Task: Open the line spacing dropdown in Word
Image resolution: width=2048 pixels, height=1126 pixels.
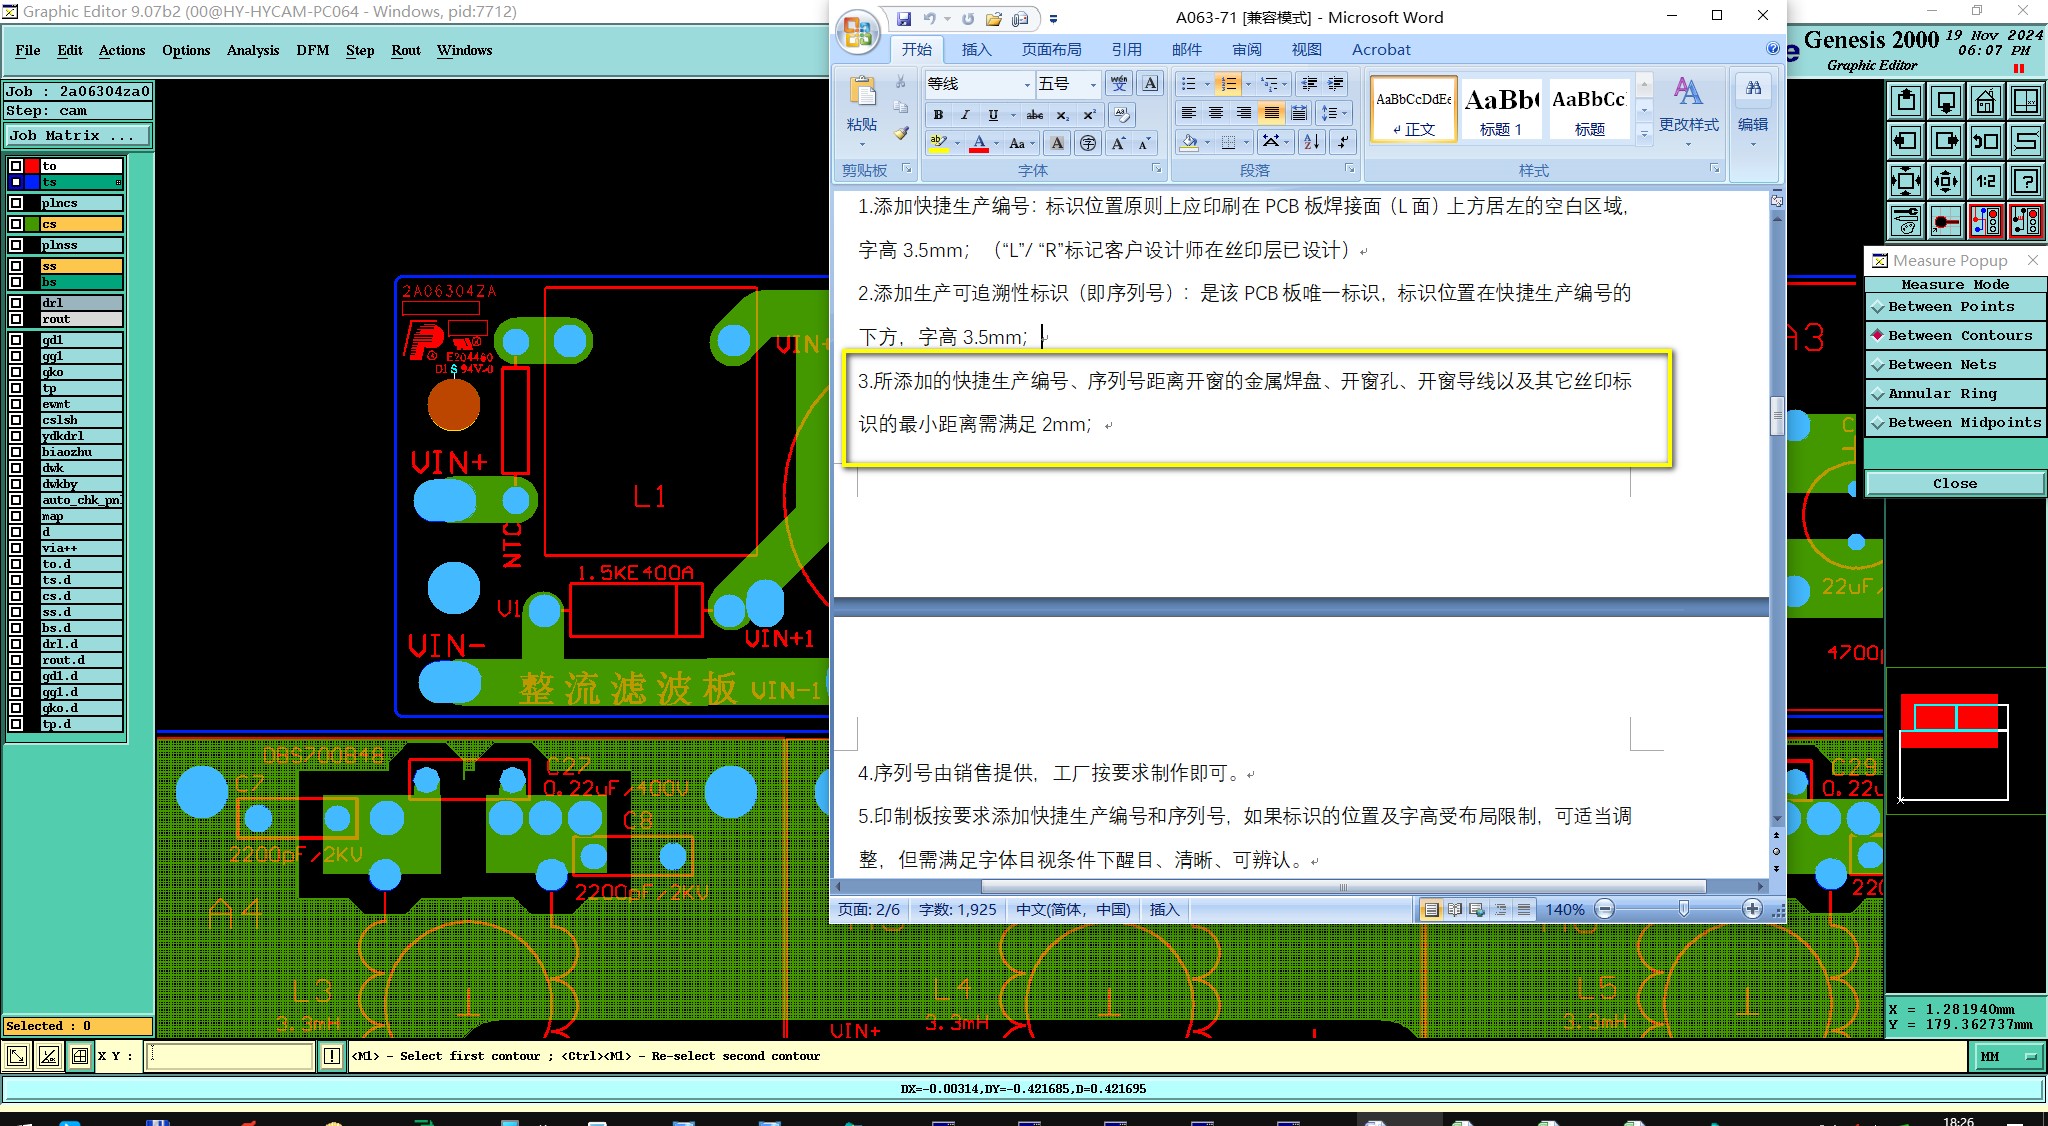Action: 1335,113
